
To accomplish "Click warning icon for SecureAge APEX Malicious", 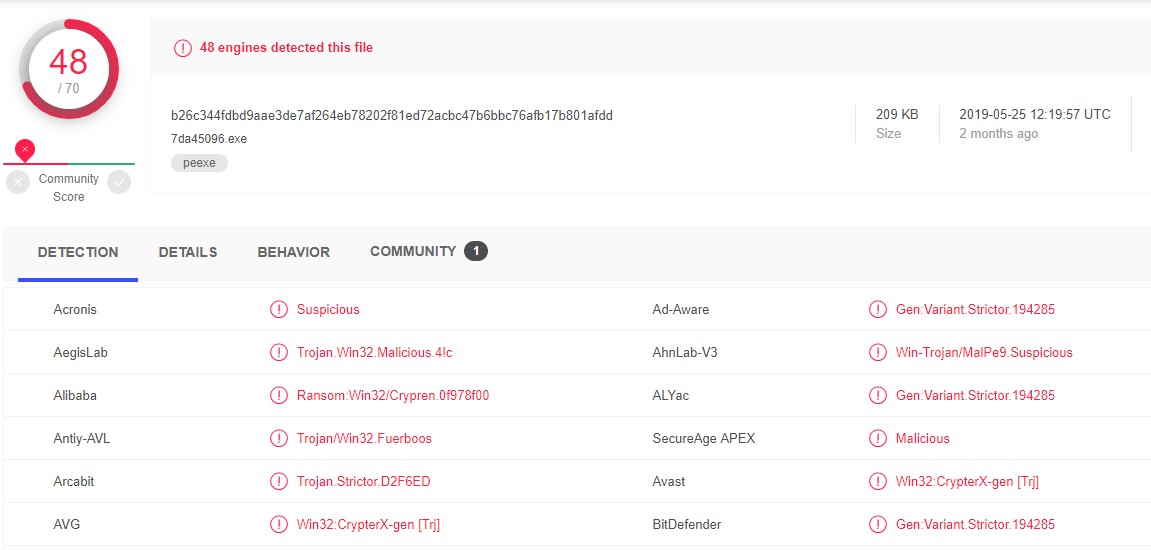I will click(878, 439).
